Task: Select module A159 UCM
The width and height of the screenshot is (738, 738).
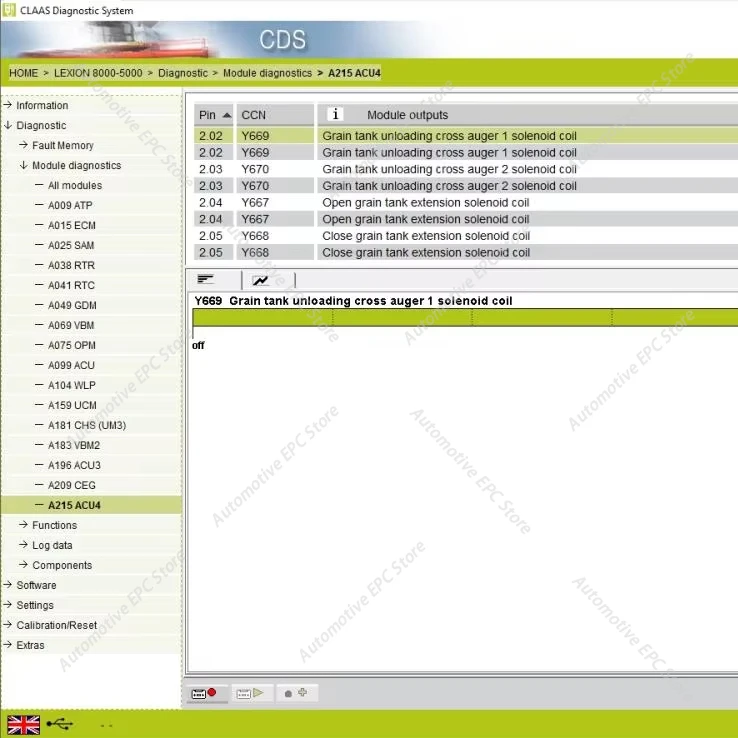Action: pos(72,405)
